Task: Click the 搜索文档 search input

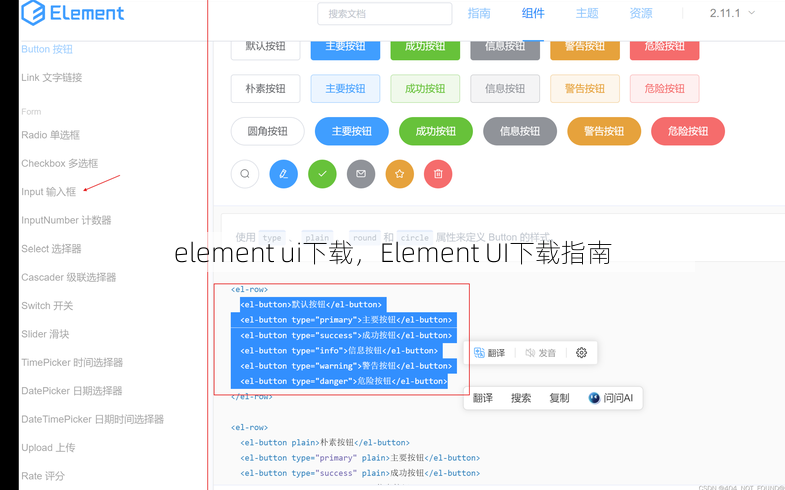Action: tap(384, 14)
